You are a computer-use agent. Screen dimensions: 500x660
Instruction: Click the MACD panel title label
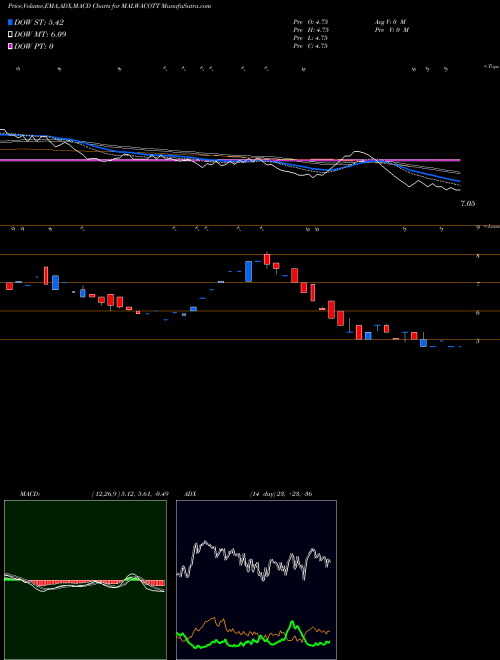(30, 494)
